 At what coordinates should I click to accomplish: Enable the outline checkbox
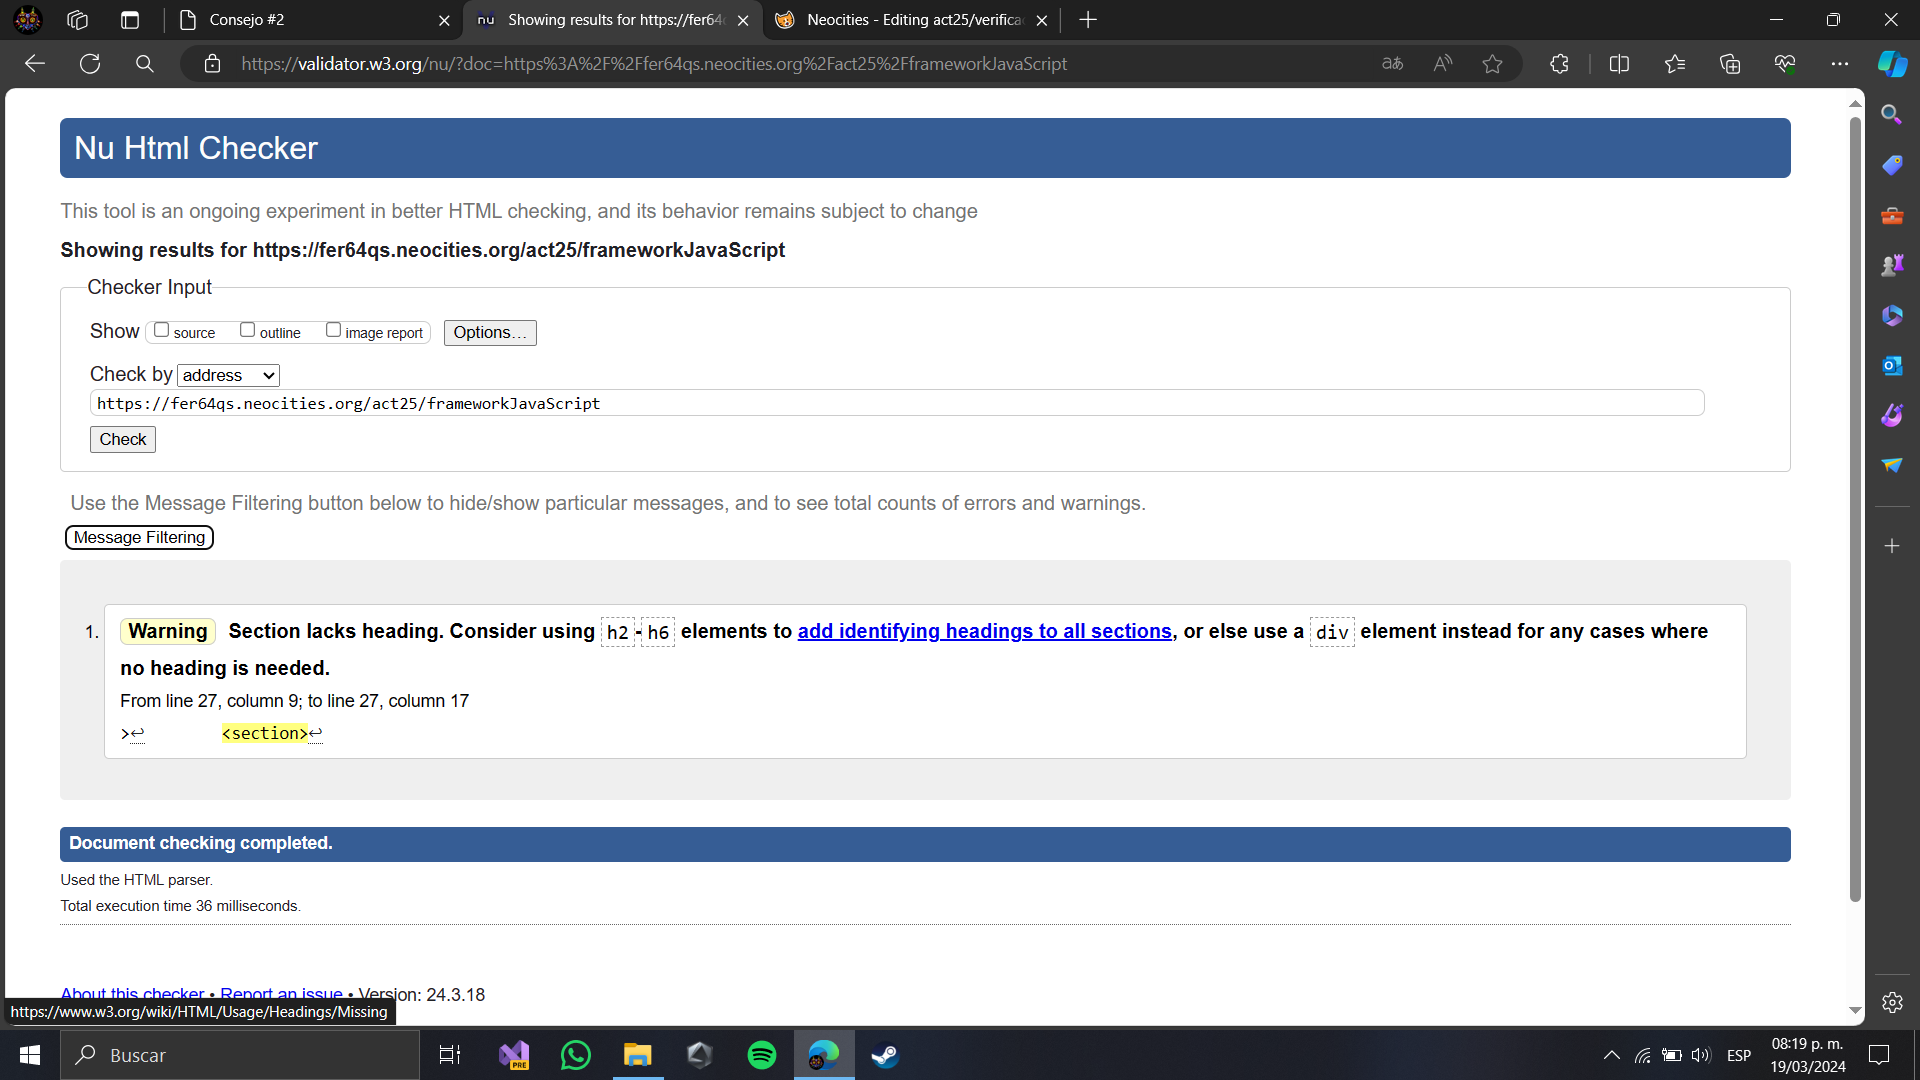click(247, 331)
